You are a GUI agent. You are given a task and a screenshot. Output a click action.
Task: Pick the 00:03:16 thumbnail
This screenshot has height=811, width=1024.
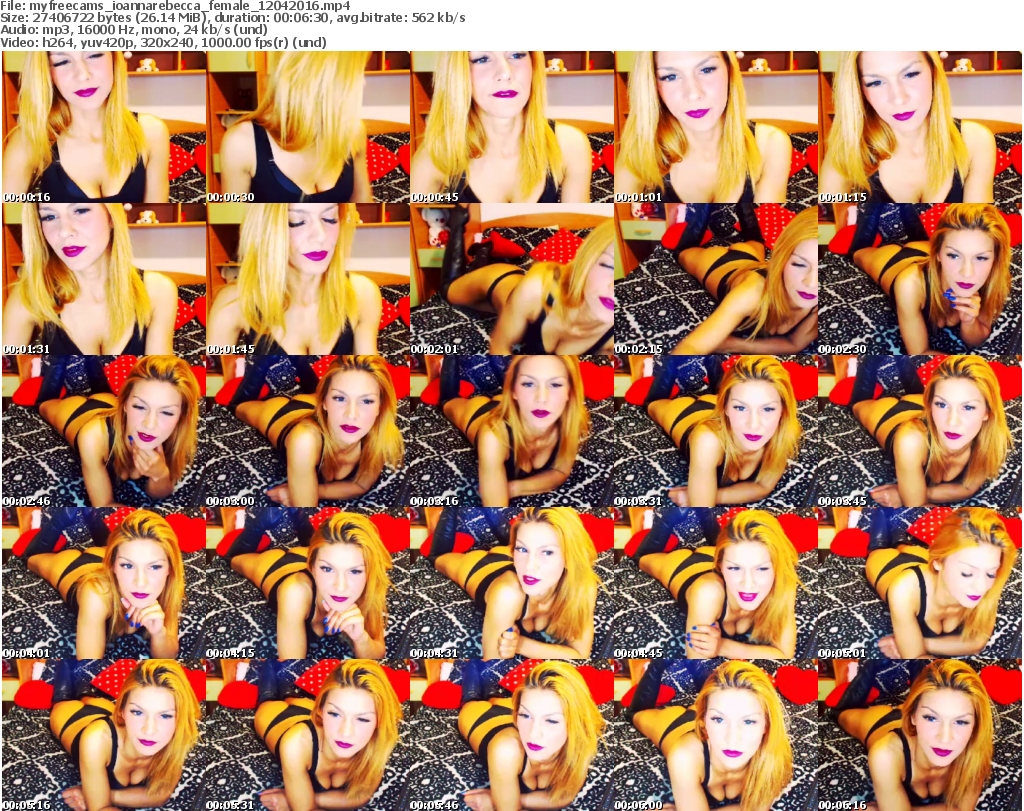[511, 432]
